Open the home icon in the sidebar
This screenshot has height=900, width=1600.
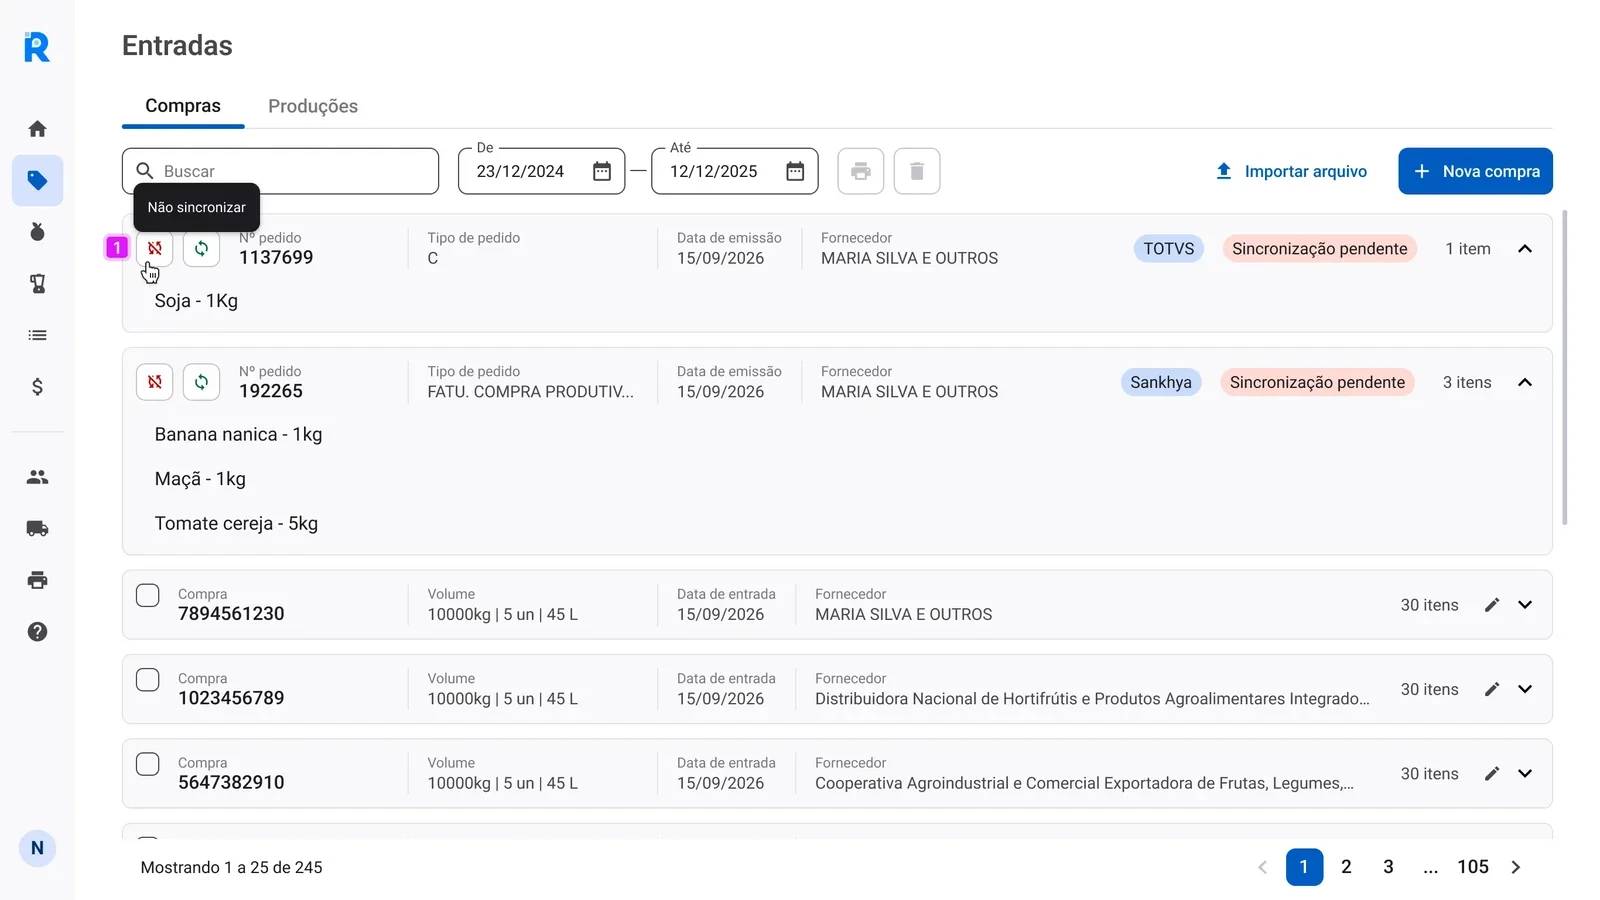(37, 128)
